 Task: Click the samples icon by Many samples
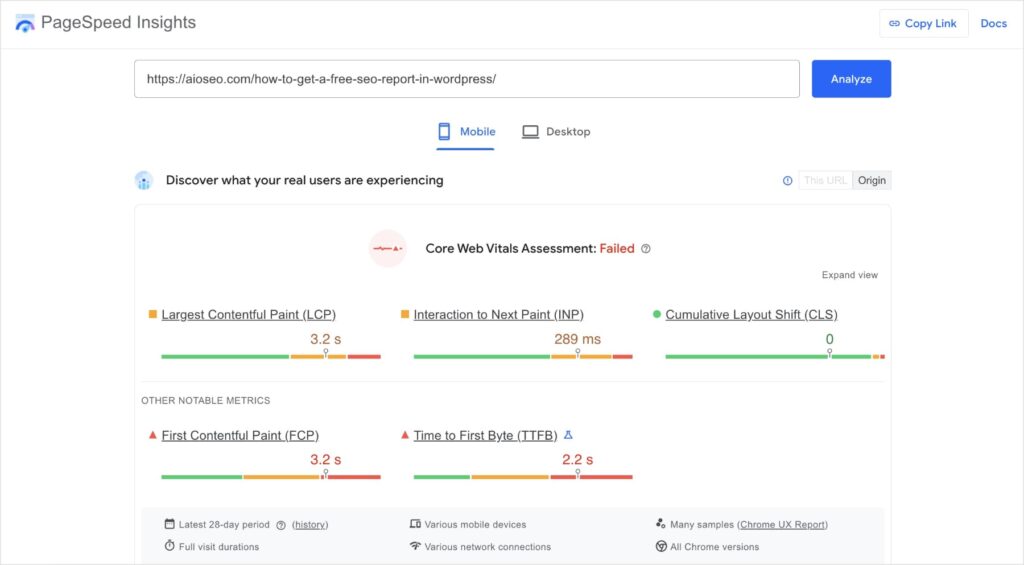point(660,524)
